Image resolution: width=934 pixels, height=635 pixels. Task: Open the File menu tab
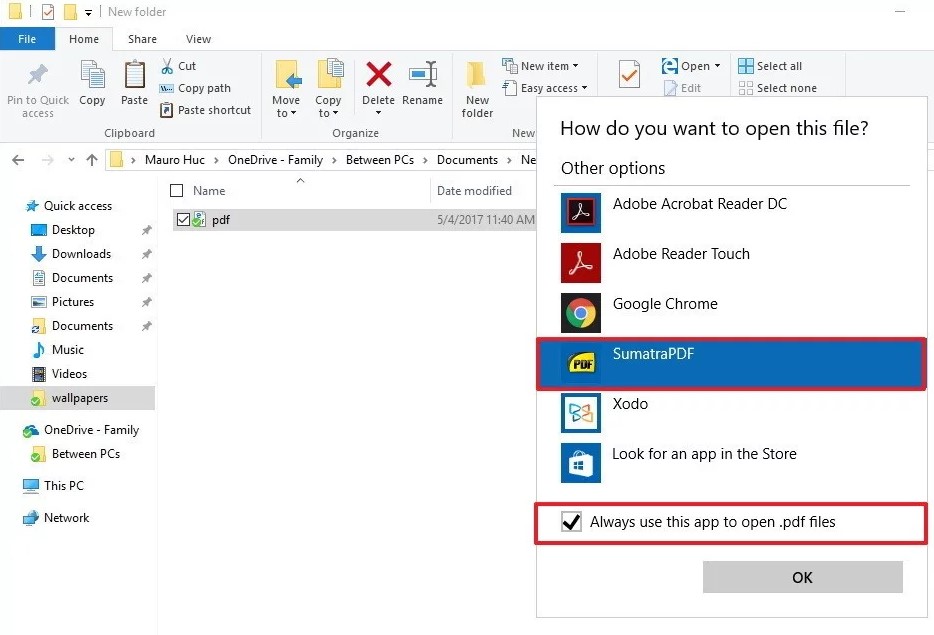27,39
